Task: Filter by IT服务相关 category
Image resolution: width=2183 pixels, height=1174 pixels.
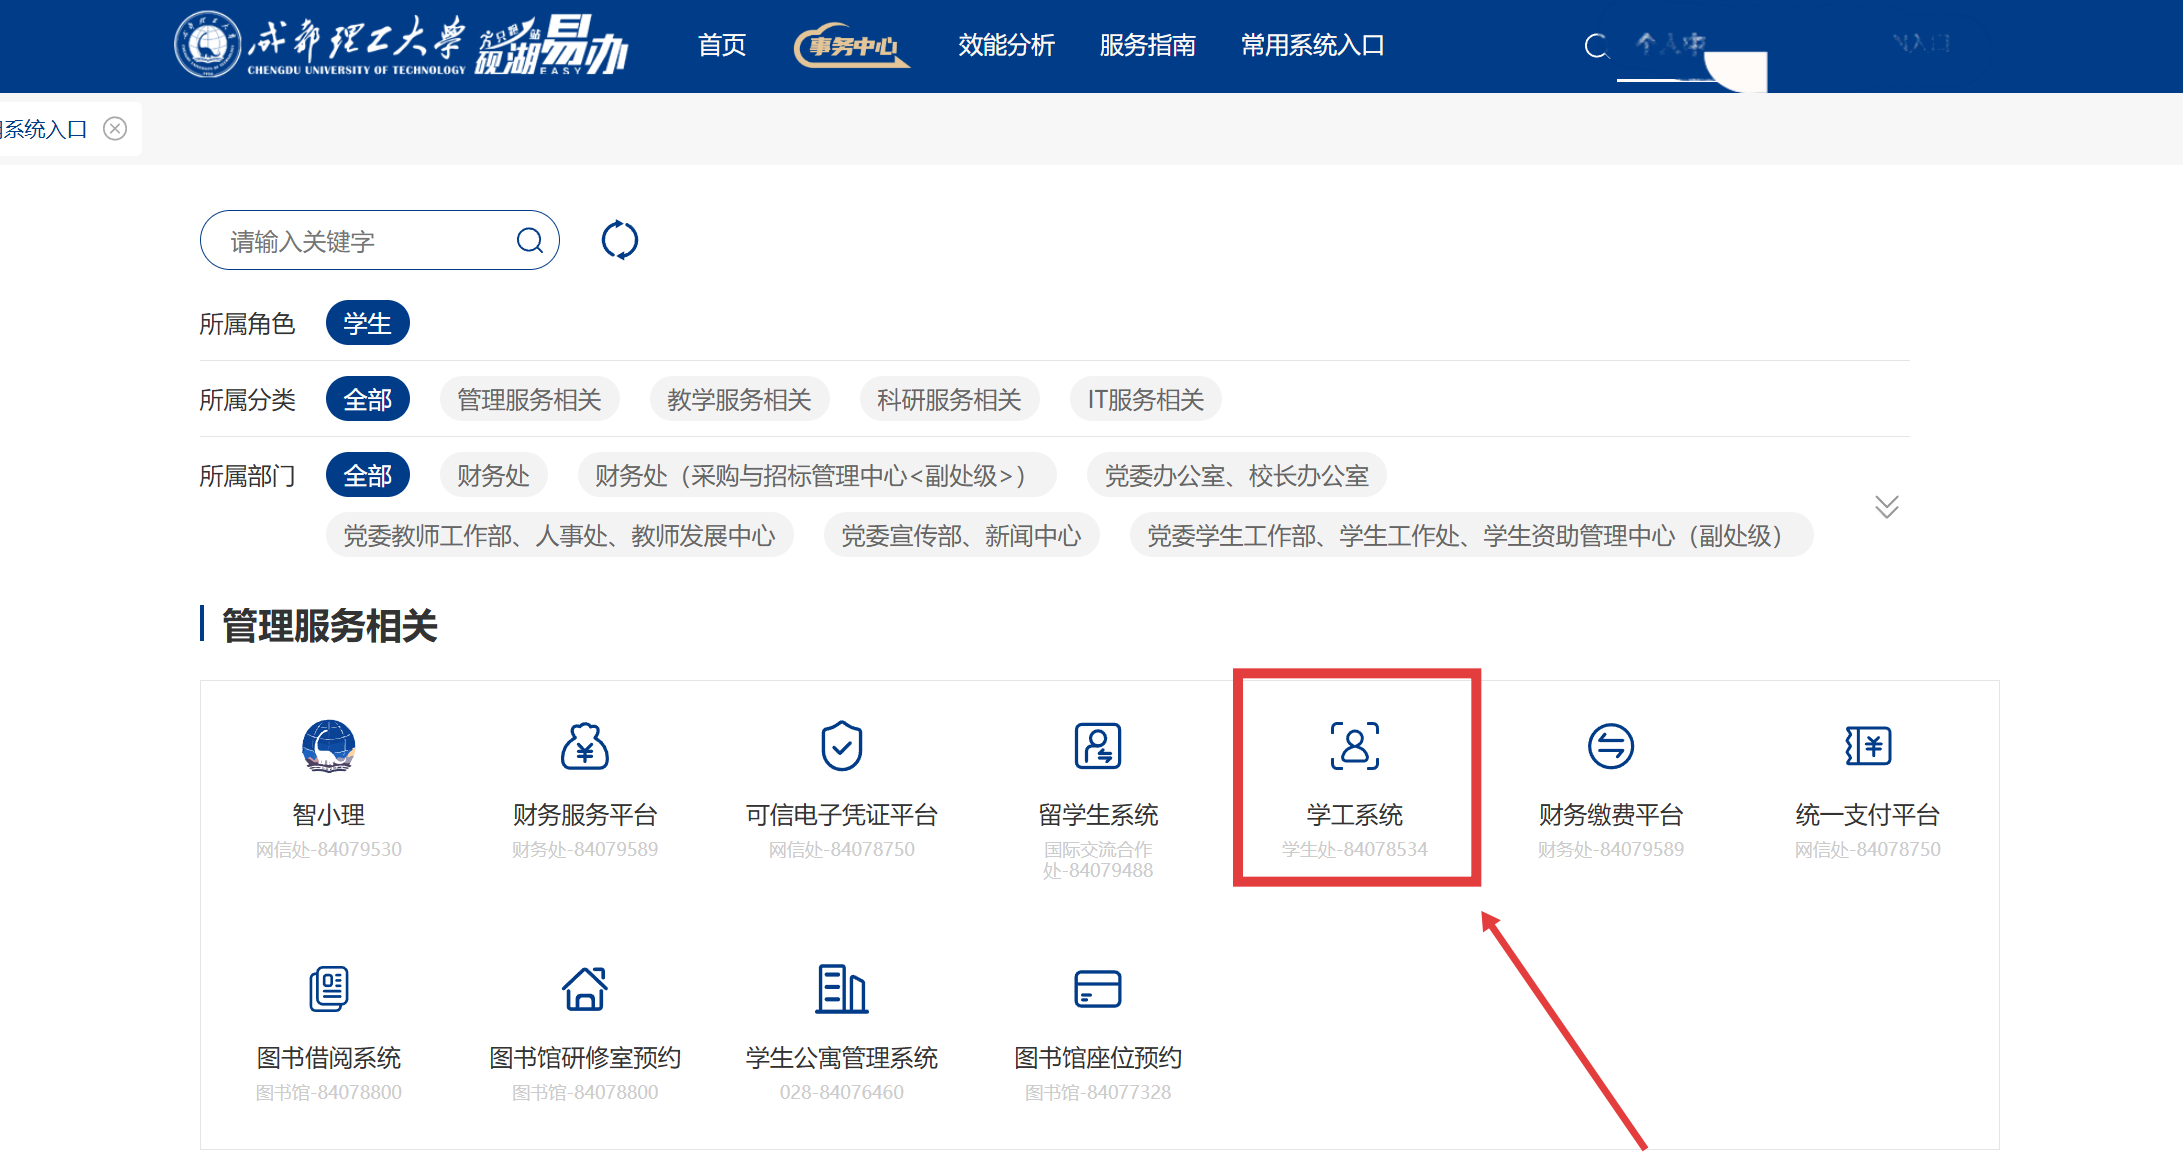Action: 1146,399
